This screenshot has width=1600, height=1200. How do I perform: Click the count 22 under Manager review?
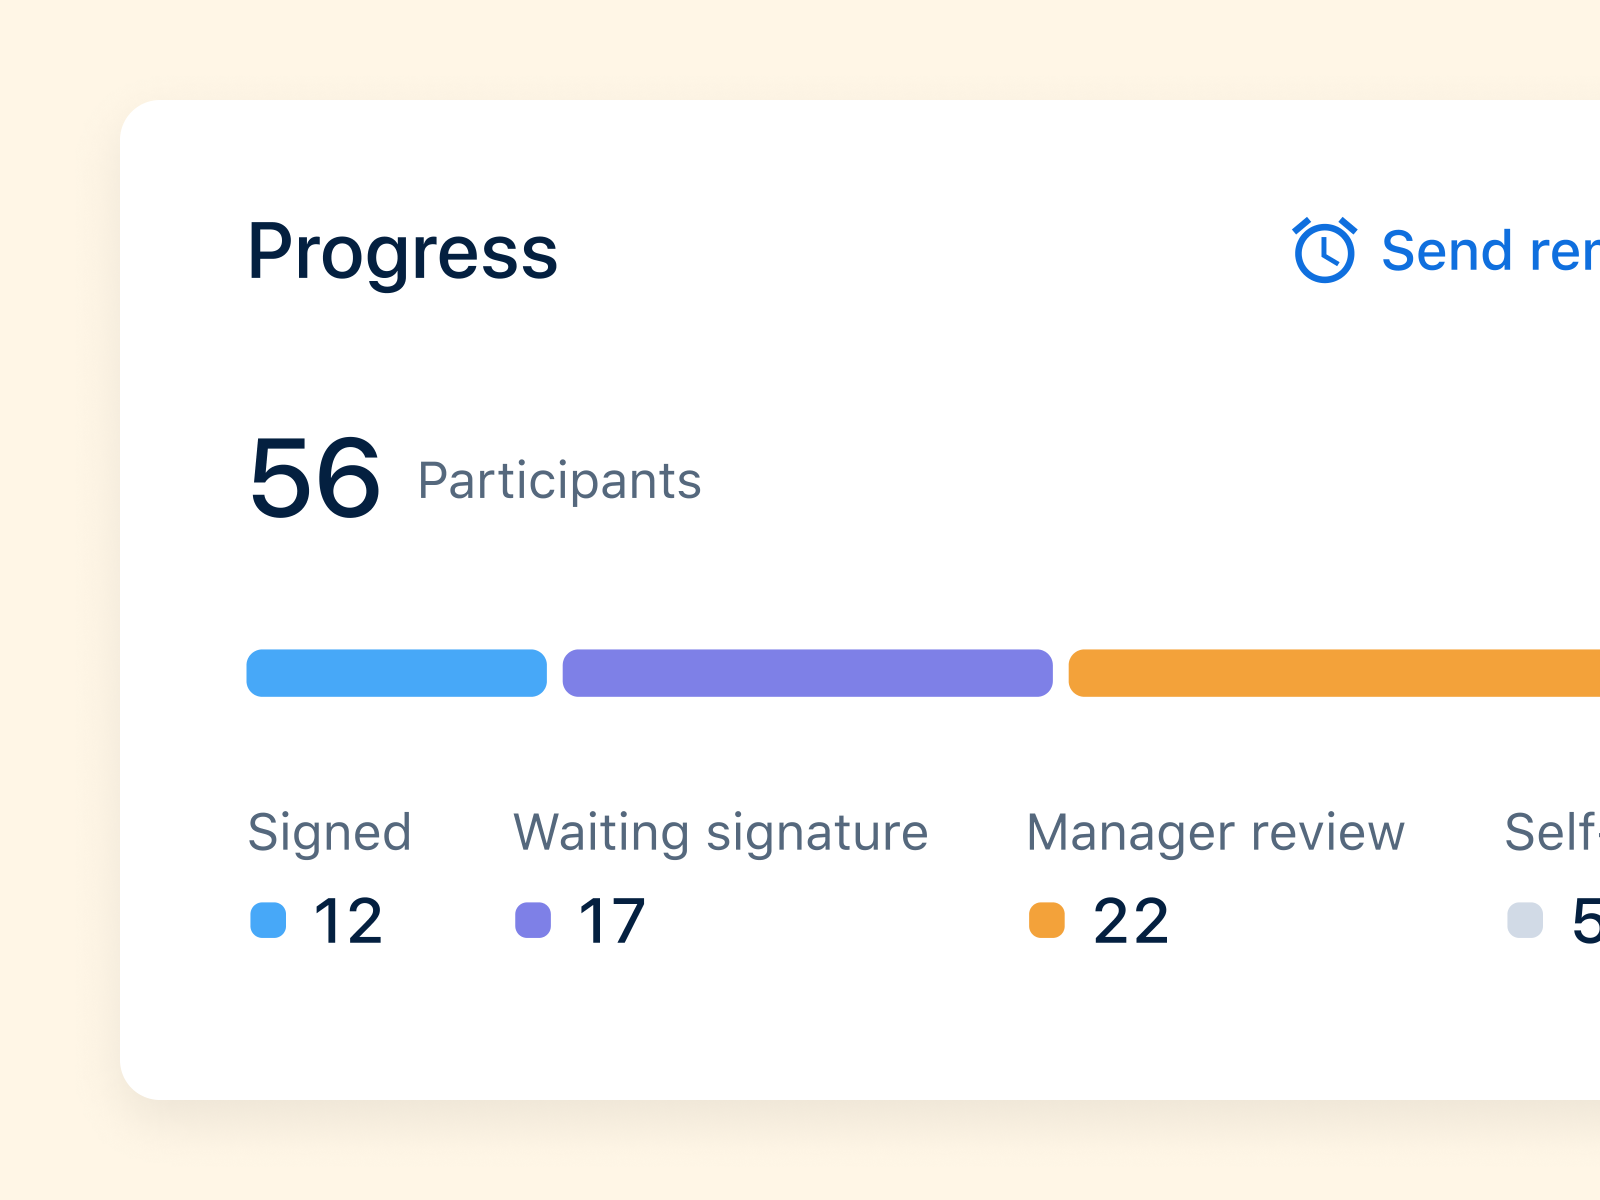pyautogui.click(x=1131, y=918)
